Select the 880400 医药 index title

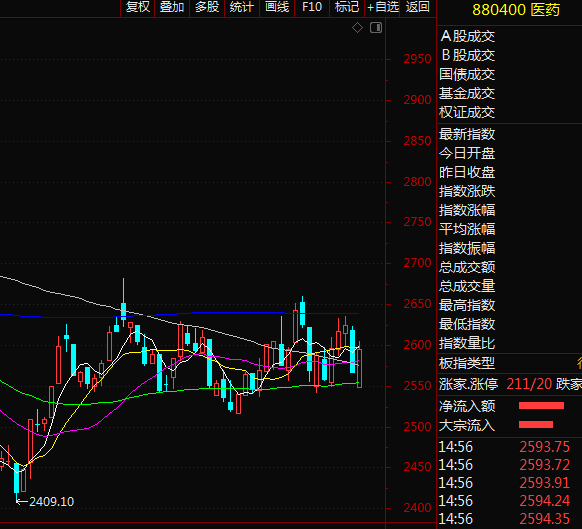pyautogui.click(x=516, y=10)
